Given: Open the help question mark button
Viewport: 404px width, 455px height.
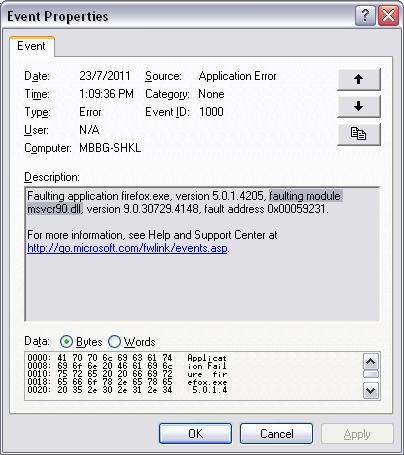Looking at the screenshot, I should [365, 15].
